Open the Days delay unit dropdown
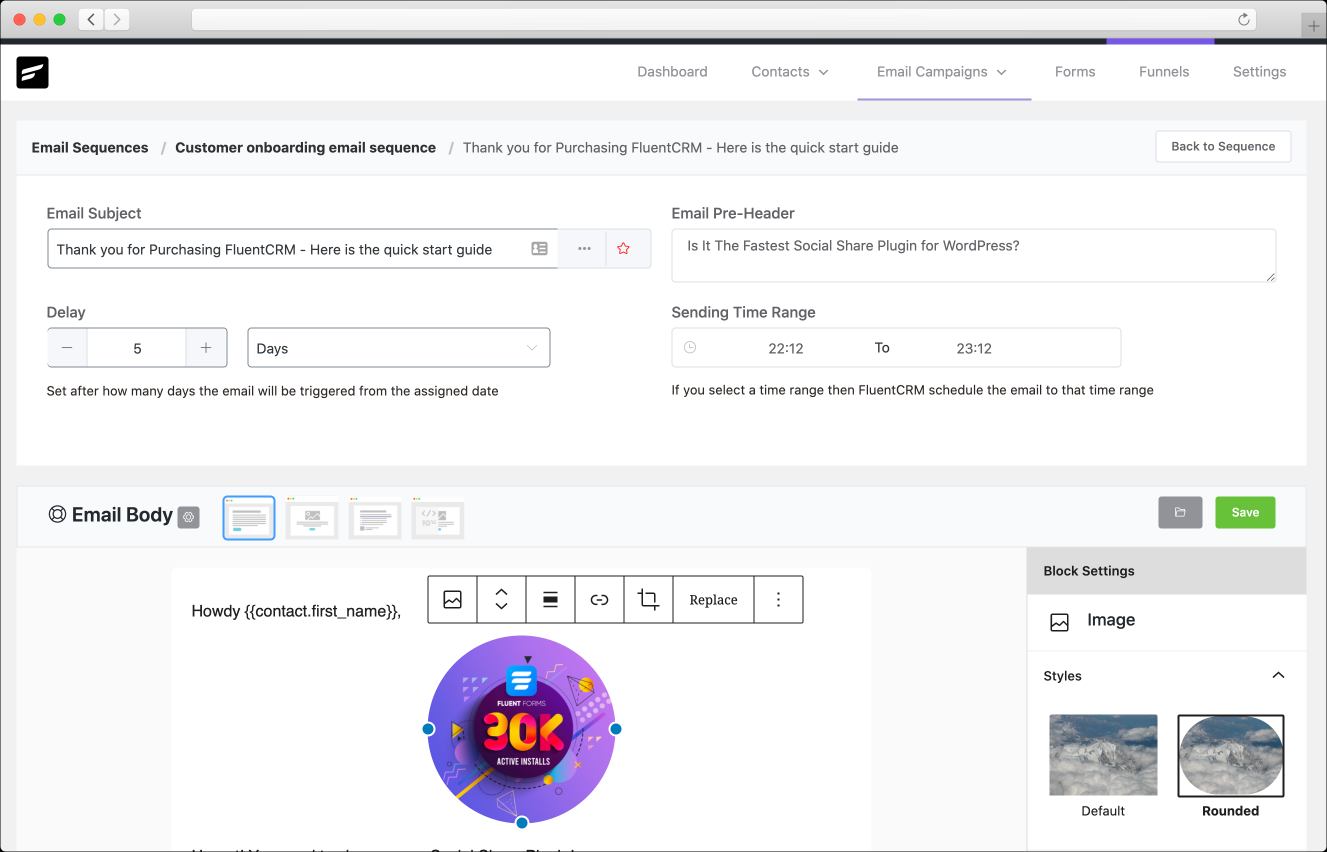The width and height of the screenshot is (1327, 852). (x=398, y=348)
